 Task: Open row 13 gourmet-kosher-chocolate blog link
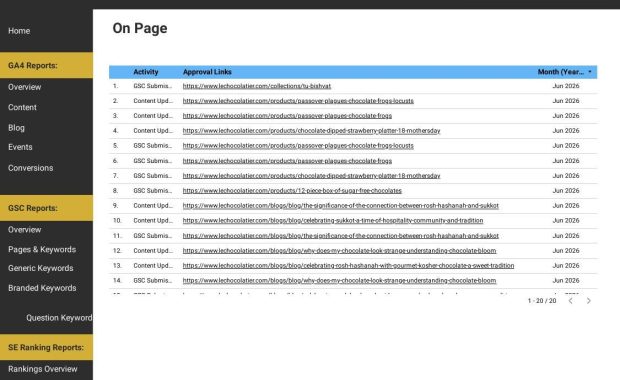coord(348,266)
